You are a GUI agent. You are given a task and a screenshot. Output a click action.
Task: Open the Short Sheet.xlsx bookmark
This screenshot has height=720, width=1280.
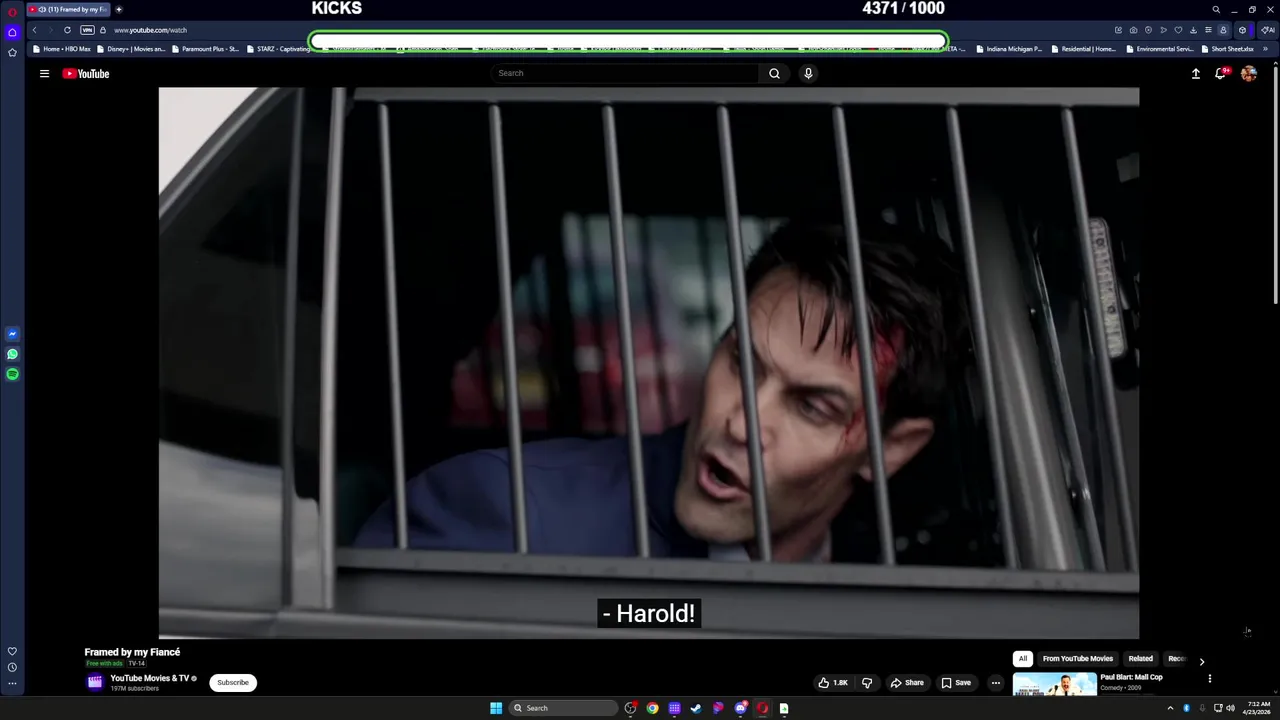[x=1228, y=48]
